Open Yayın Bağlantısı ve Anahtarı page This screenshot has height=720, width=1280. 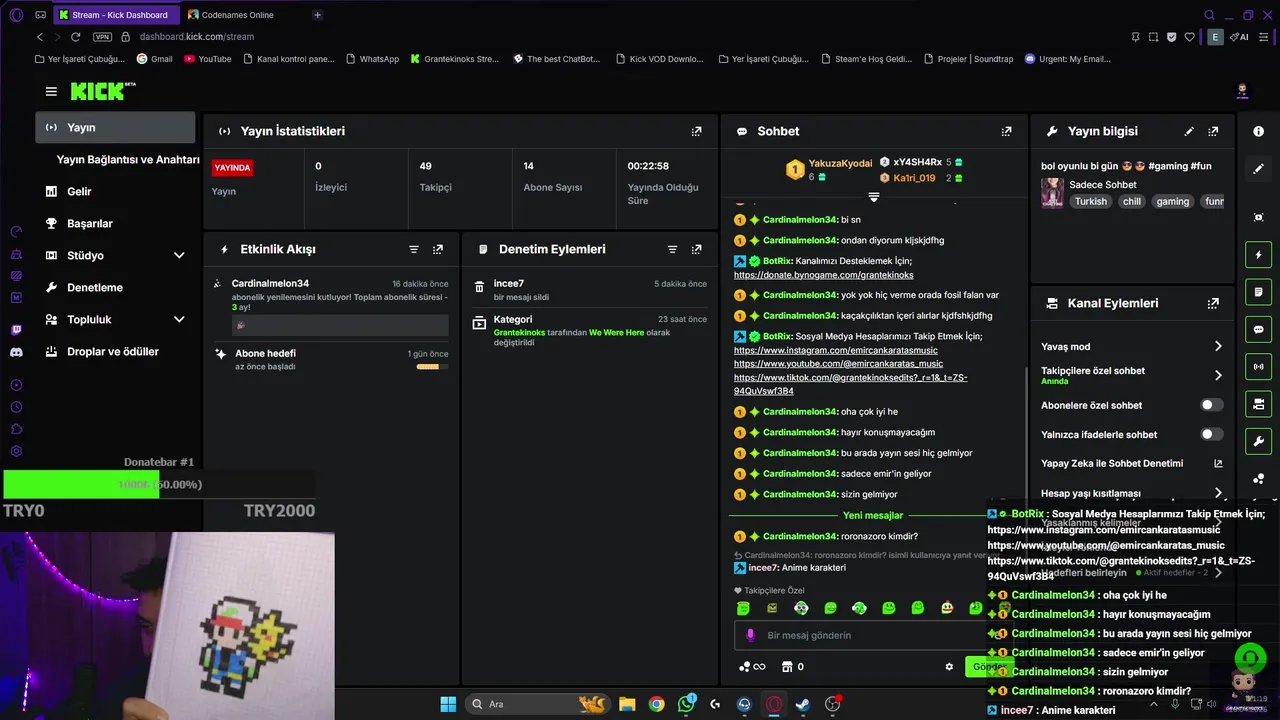[128, 159]
